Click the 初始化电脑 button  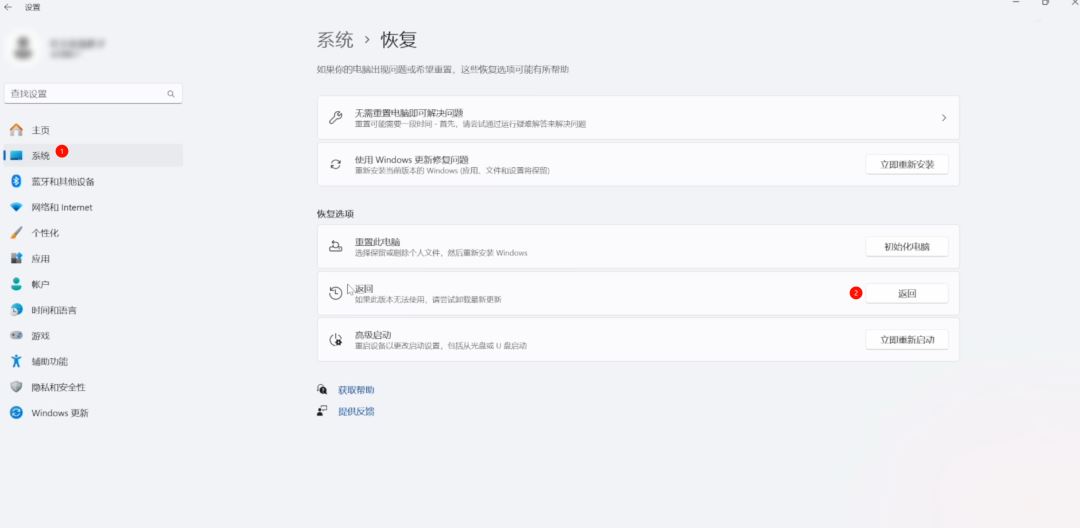click(906, 246)
